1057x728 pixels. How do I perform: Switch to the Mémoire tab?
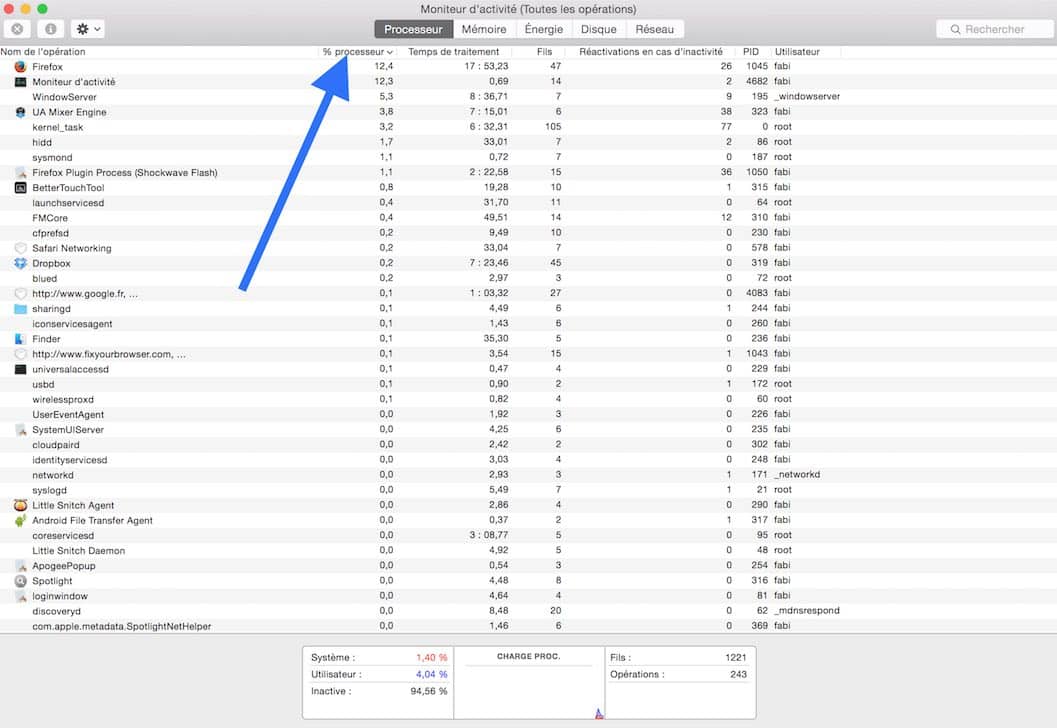(x=484, y=29)
